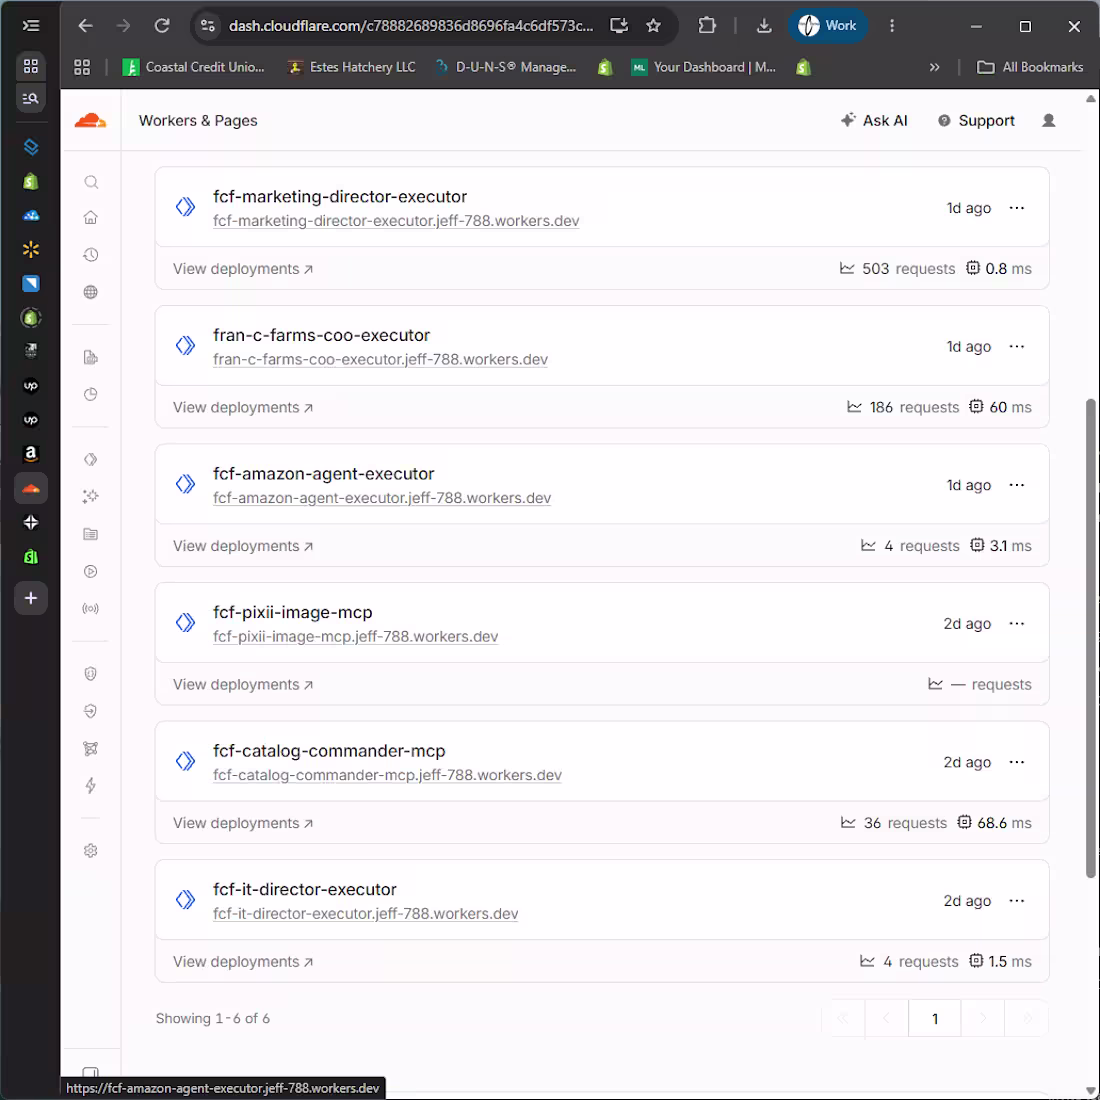Open the Estes Hatchery LLC bookmark
Screen dimensions: 1100x1100
click(351, 67)
